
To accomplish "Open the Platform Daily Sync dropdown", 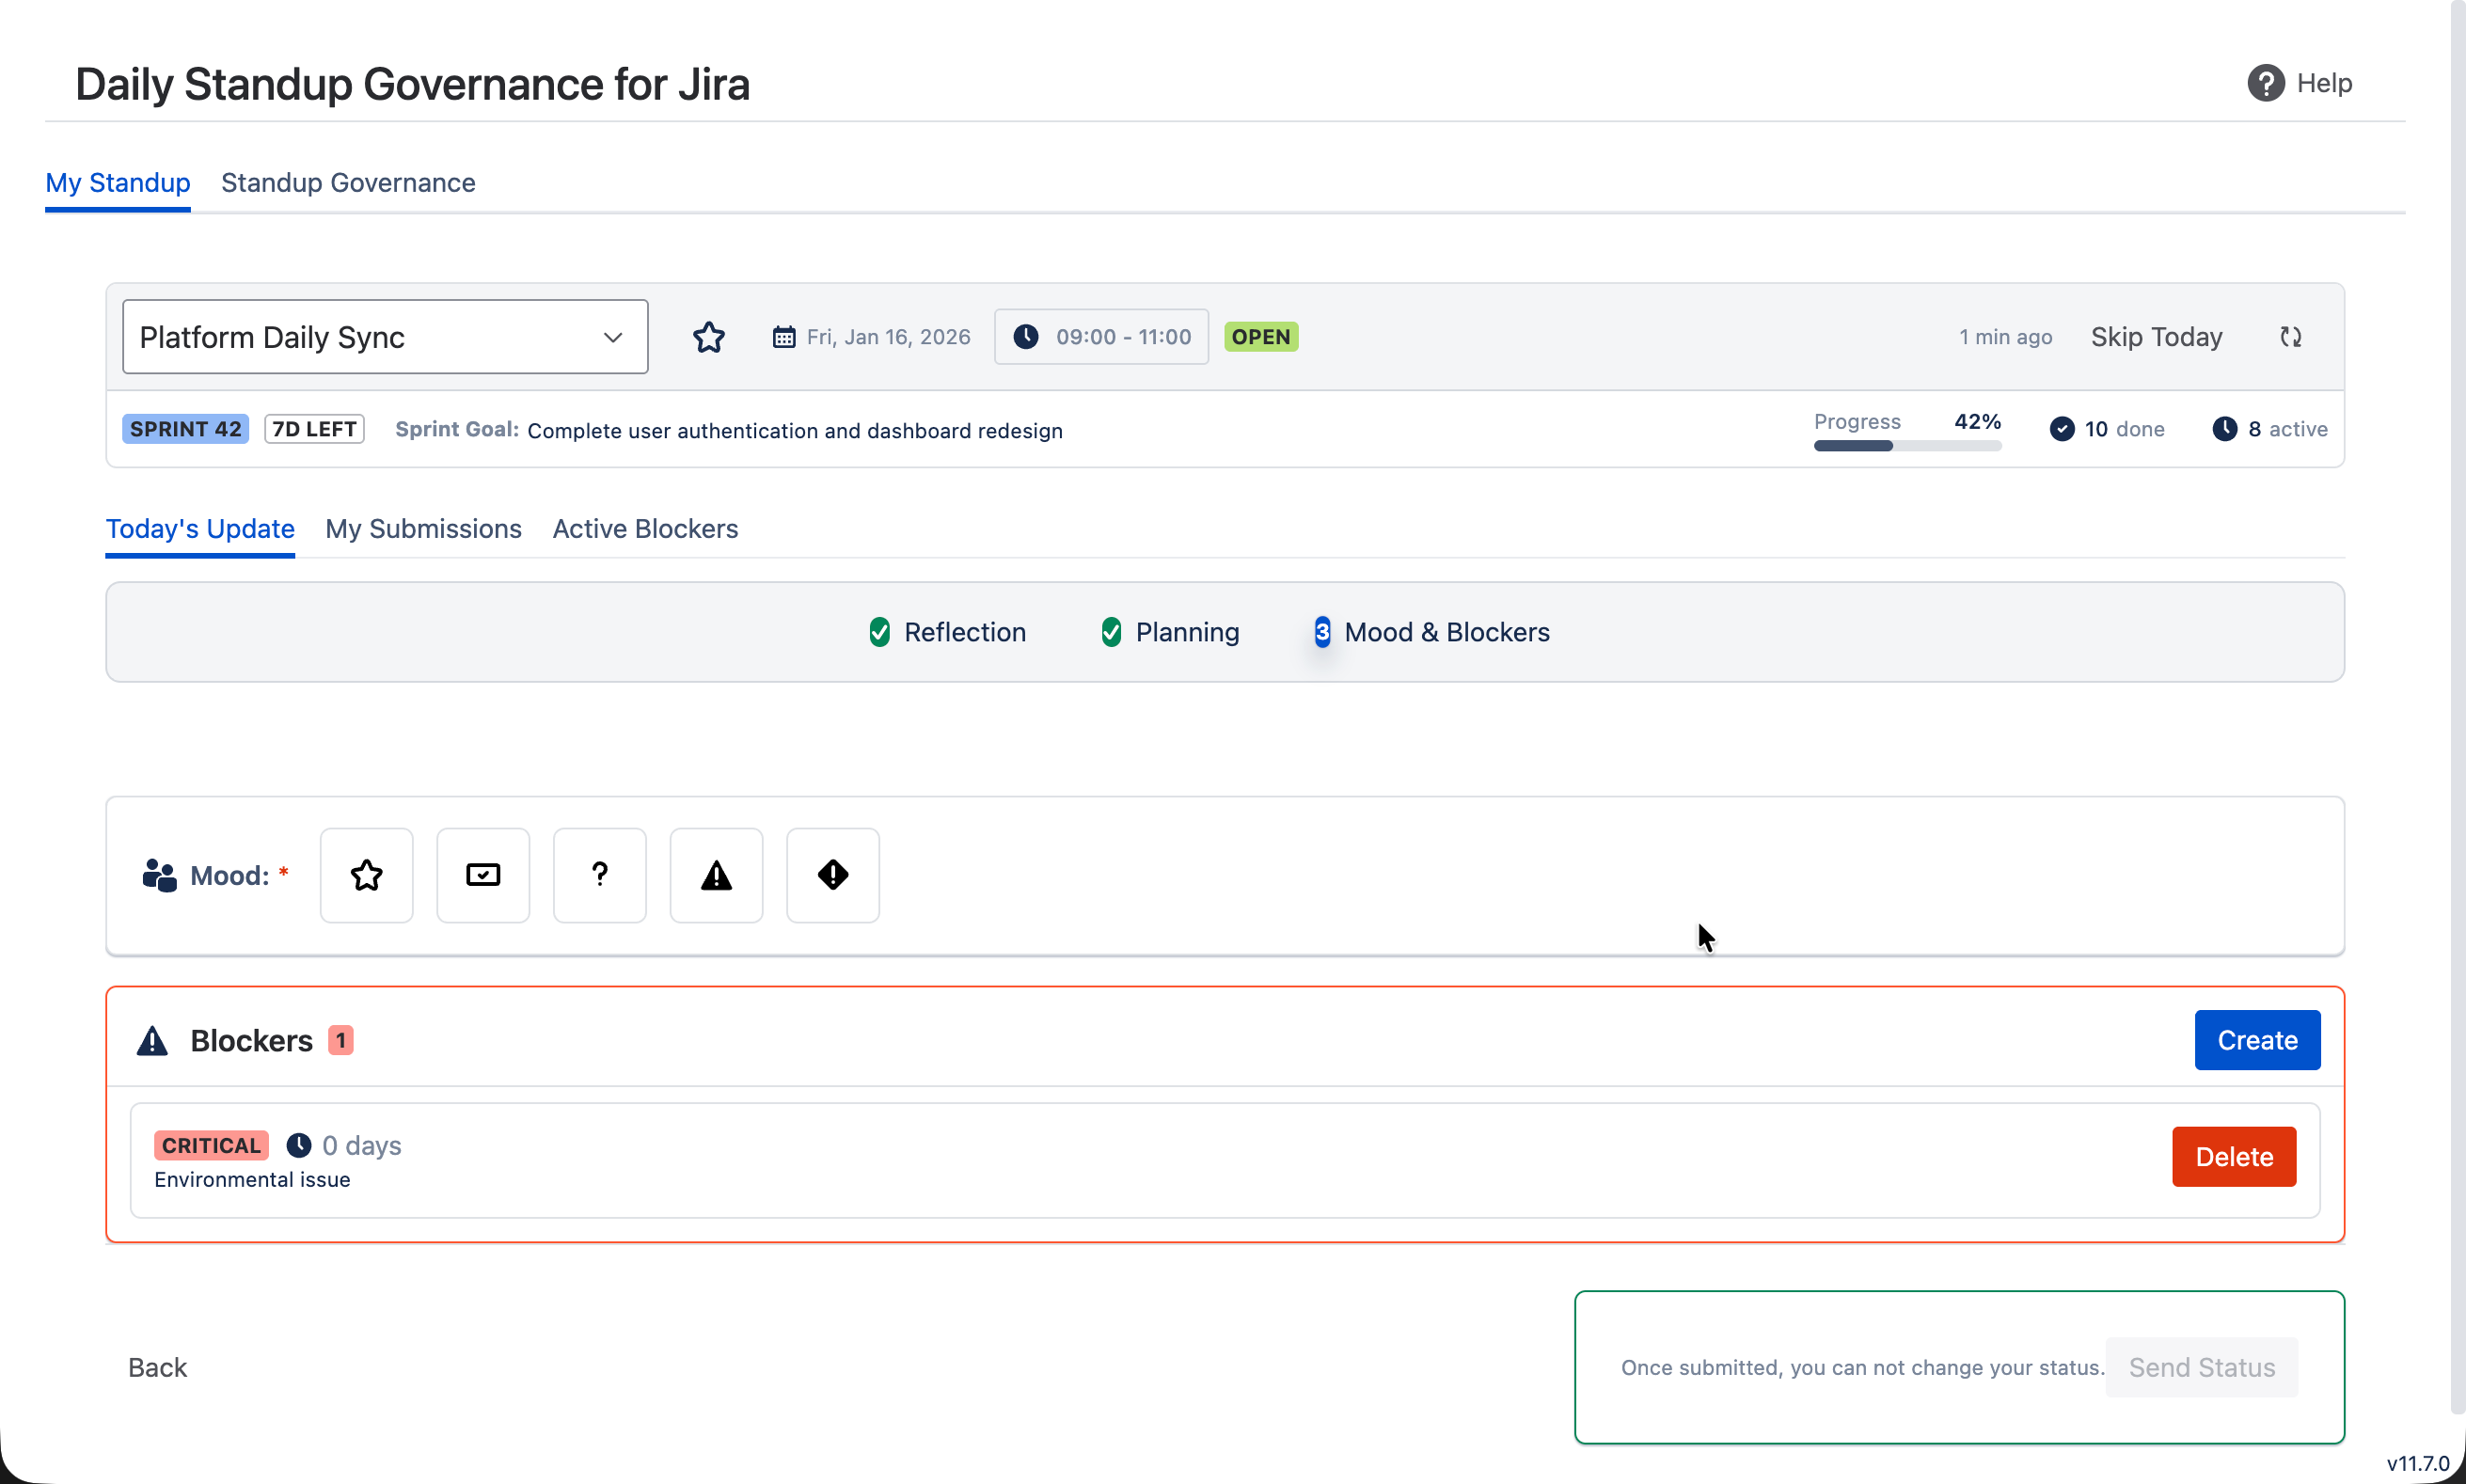I will coord(384,337).
